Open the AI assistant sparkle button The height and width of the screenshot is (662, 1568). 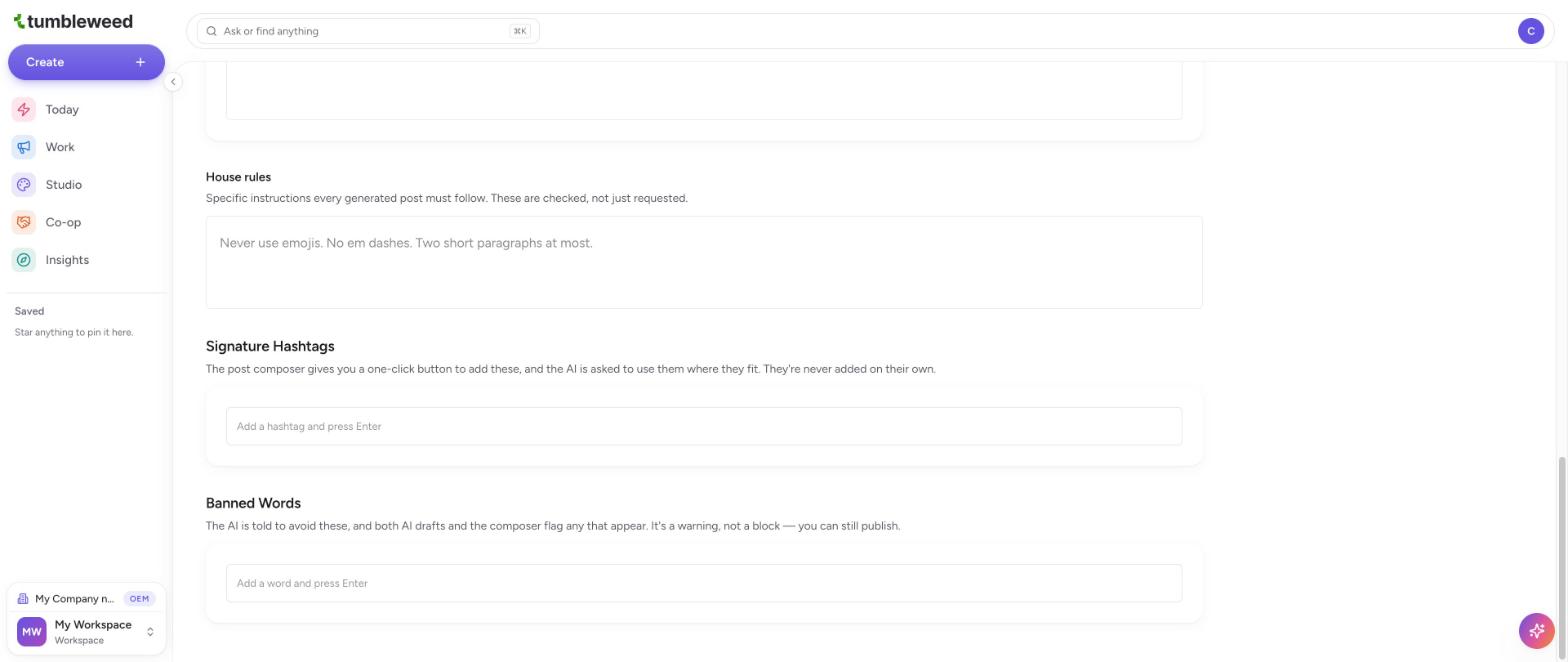coord(1536,630)
